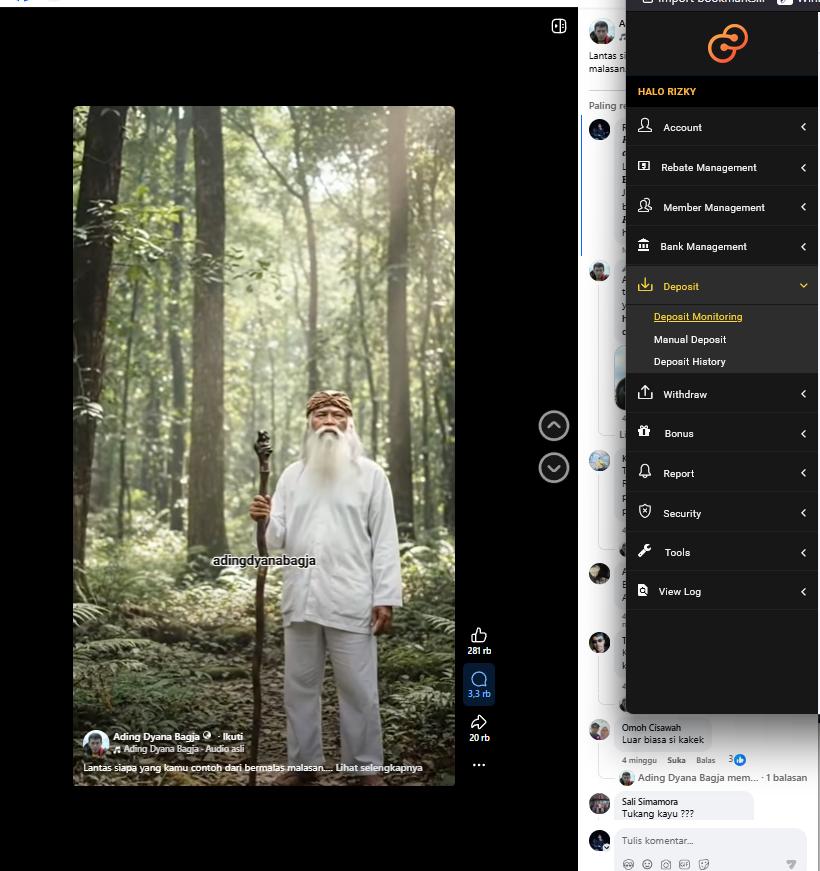
Task: Click the blue like reaction on Omoh Cisawah's comment
Action: (x=740, y=760)
